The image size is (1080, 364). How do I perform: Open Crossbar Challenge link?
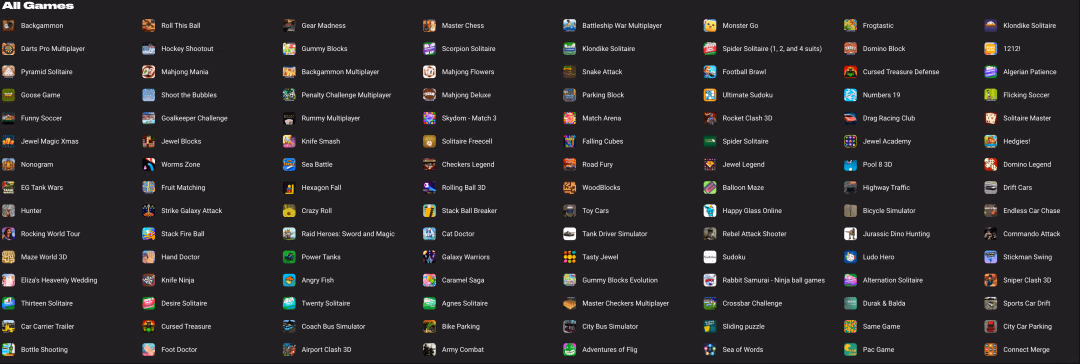(752, 303)
